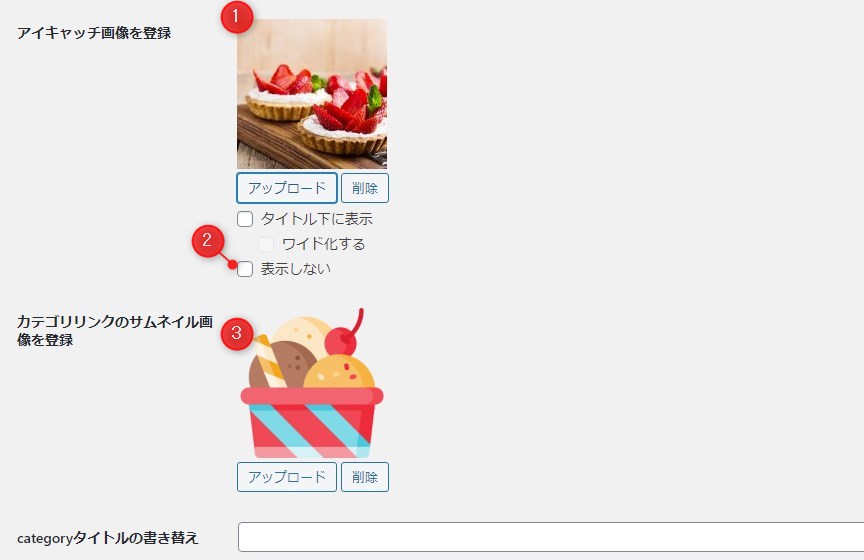
Task: Click the red number 2 marker
Action: pos(208,241)
